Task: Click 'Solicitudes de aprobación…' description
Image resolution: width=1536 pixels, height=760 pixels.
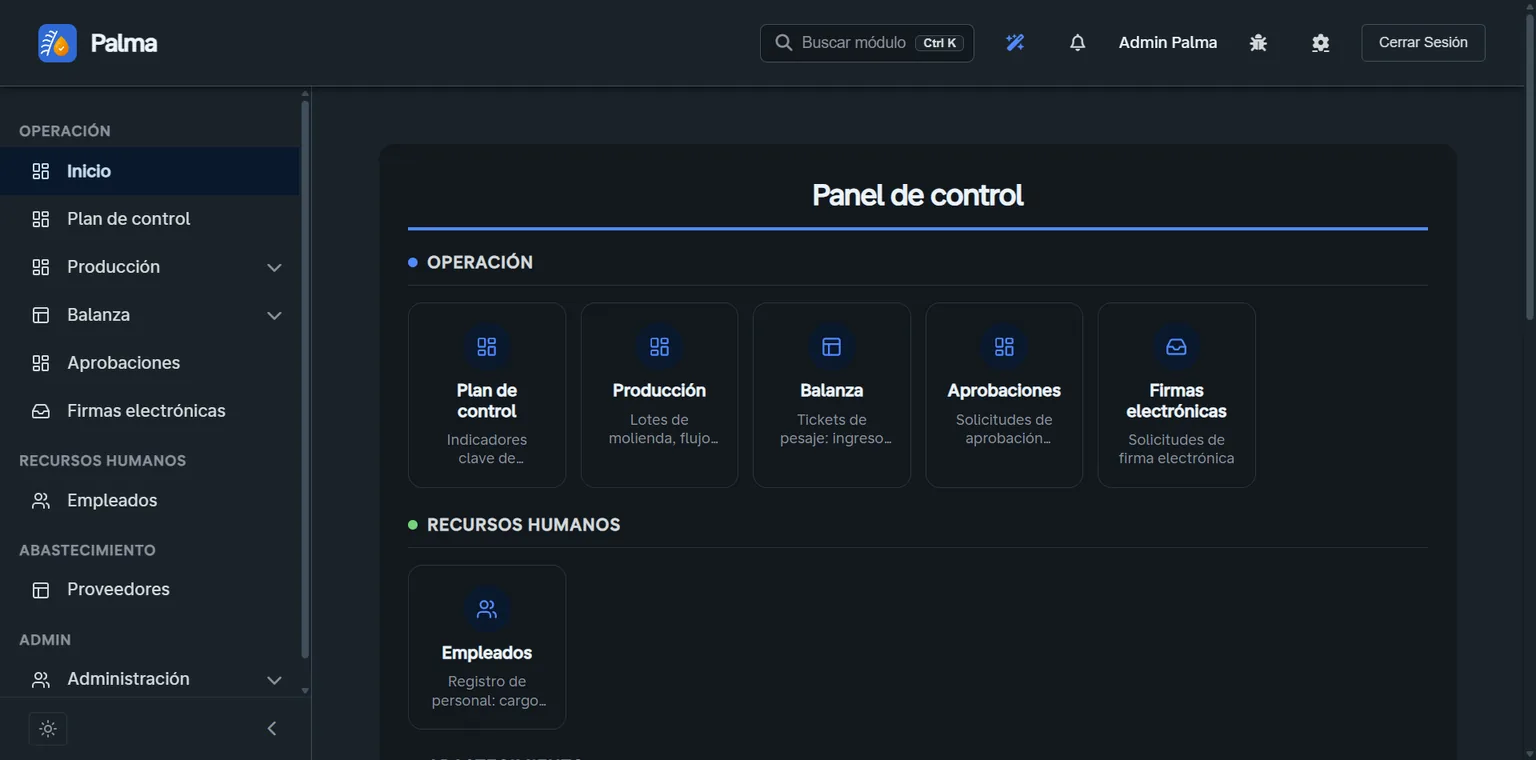Action: point(1004,429)
